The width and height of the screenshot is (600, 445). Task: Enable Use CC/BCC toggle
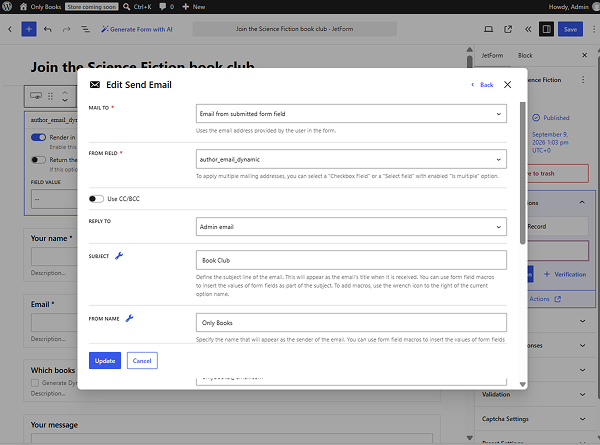click(96, 199)
